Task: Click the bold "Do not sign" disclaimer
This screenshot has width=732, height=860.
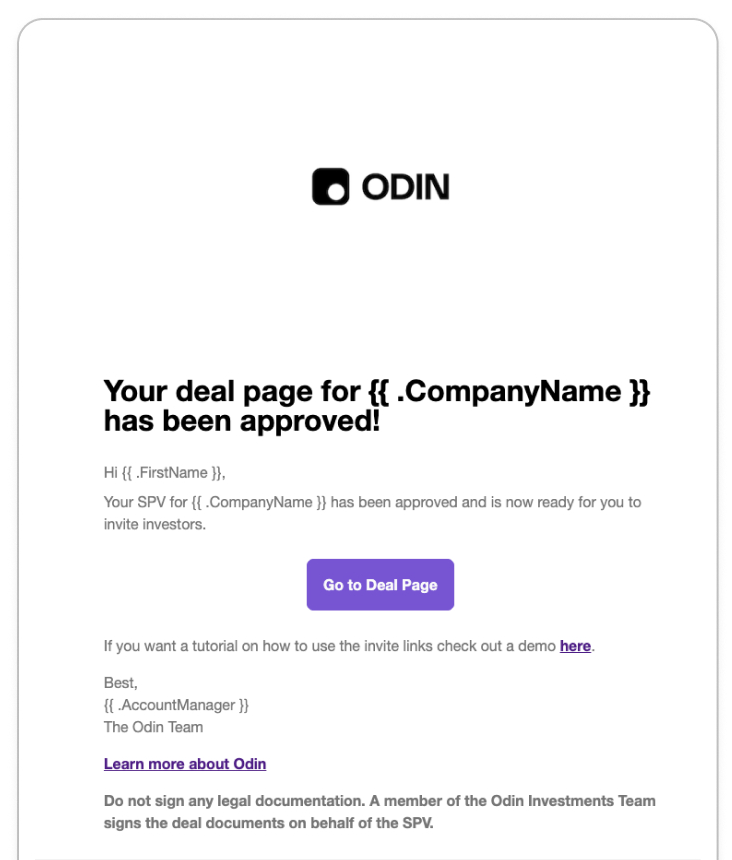Action: [379, 812]
